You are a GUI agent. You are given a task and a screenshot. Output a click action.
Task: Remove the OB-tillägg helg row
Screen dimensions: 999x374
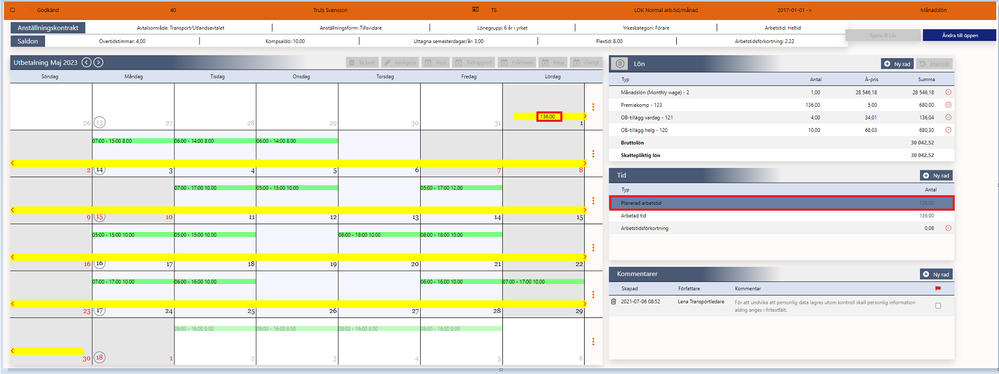[x=948, y=129]
